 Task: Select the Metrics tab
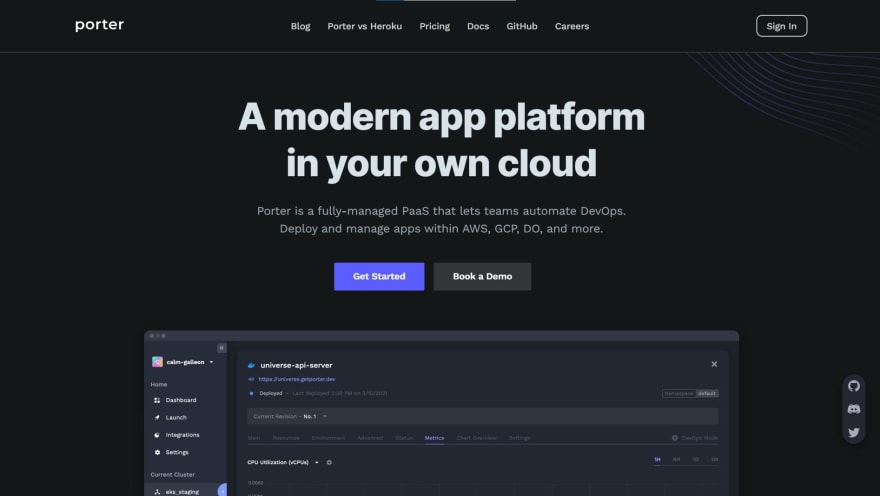point(434,438)
